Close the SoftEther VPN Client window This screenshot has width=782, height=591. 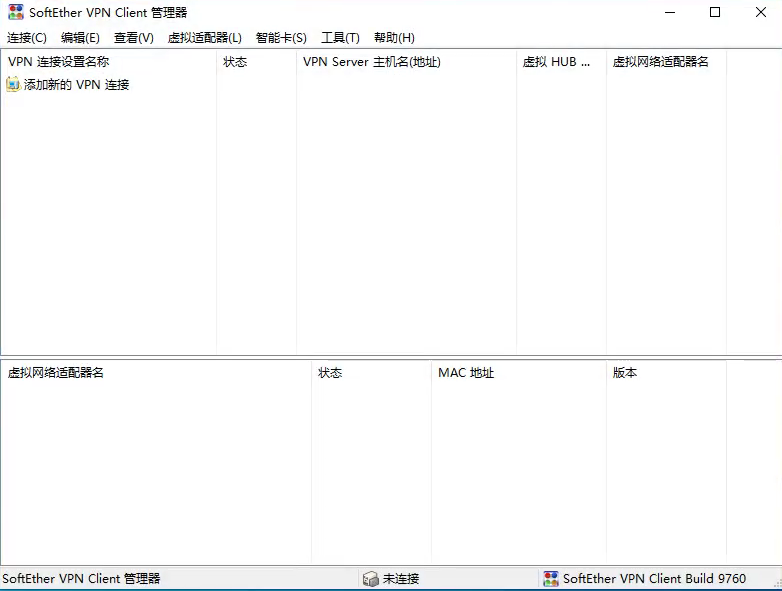pos(761,12)
